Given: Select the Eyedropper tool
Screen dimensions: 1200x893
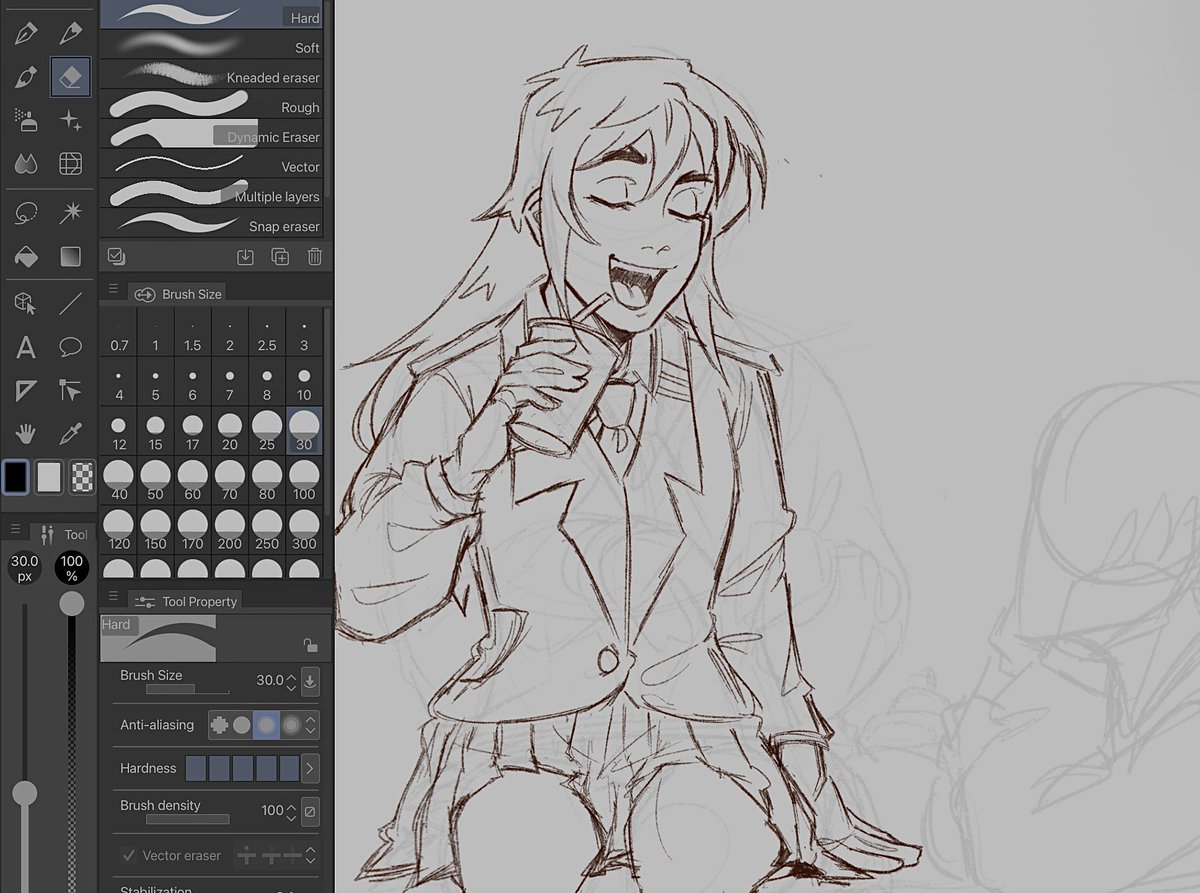Looking at the screenshot, I should tap(70, 434).
